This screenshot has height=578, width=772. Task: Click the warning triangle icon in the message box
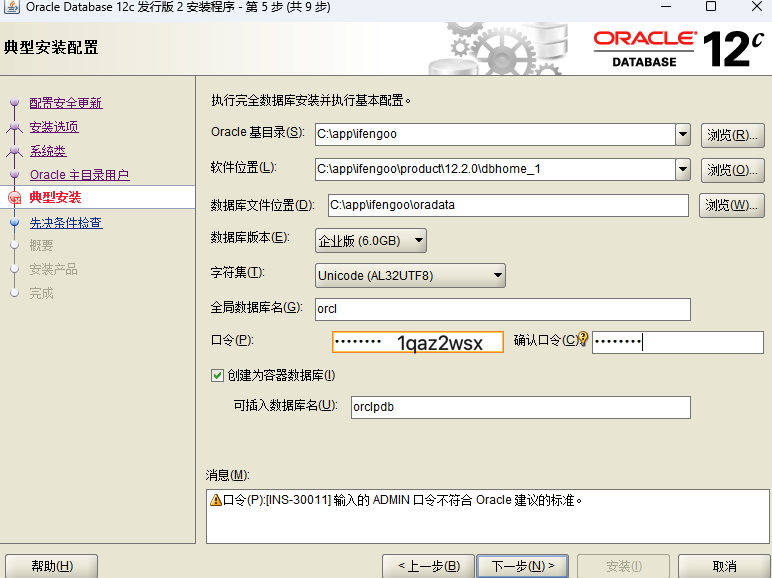pyautogui.click(x=216, y=500)
